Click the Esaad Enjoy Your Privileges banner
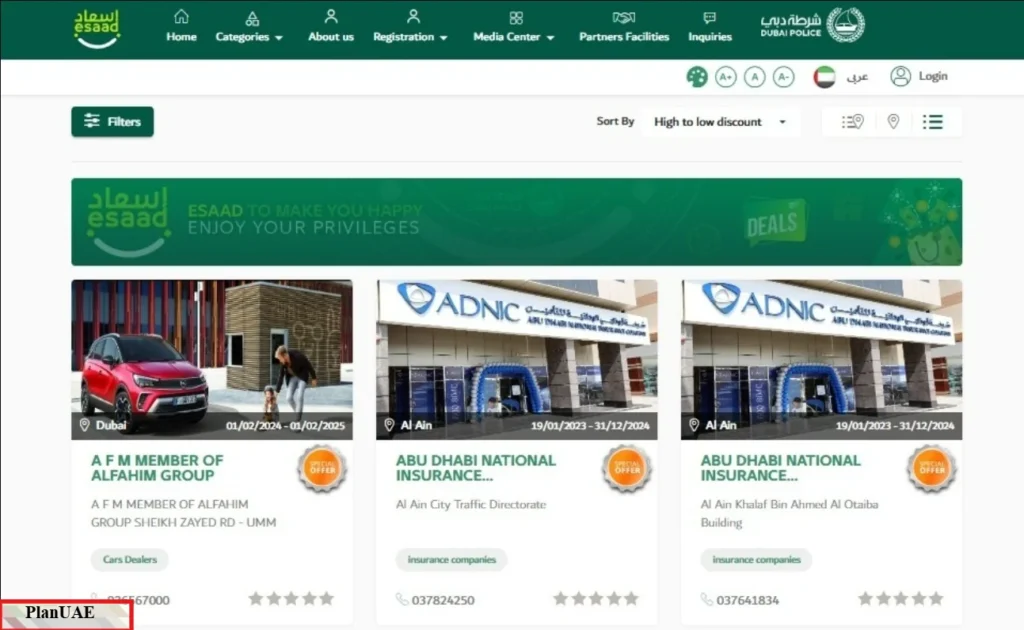The image size is (1024, 630). pyautogui.click(x=517, y=222)
